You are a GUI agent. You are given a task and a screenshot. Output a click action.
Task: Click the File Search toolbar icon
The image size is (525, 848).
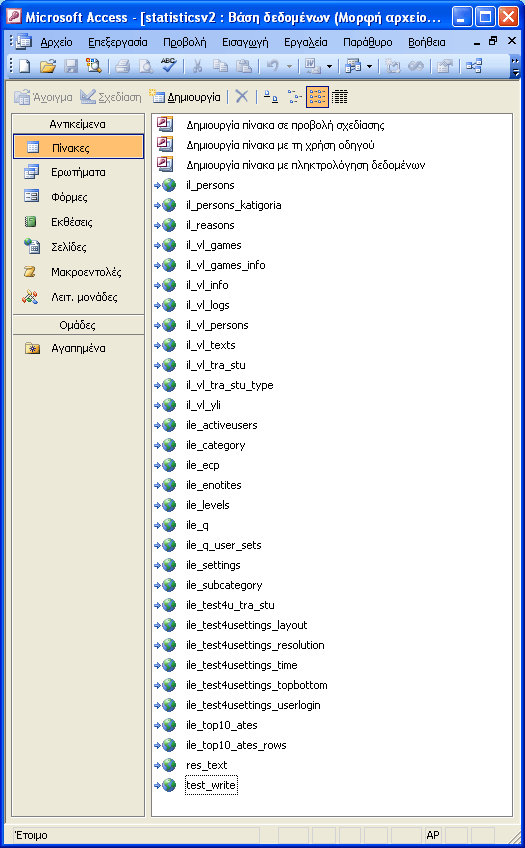pos(94,66)
